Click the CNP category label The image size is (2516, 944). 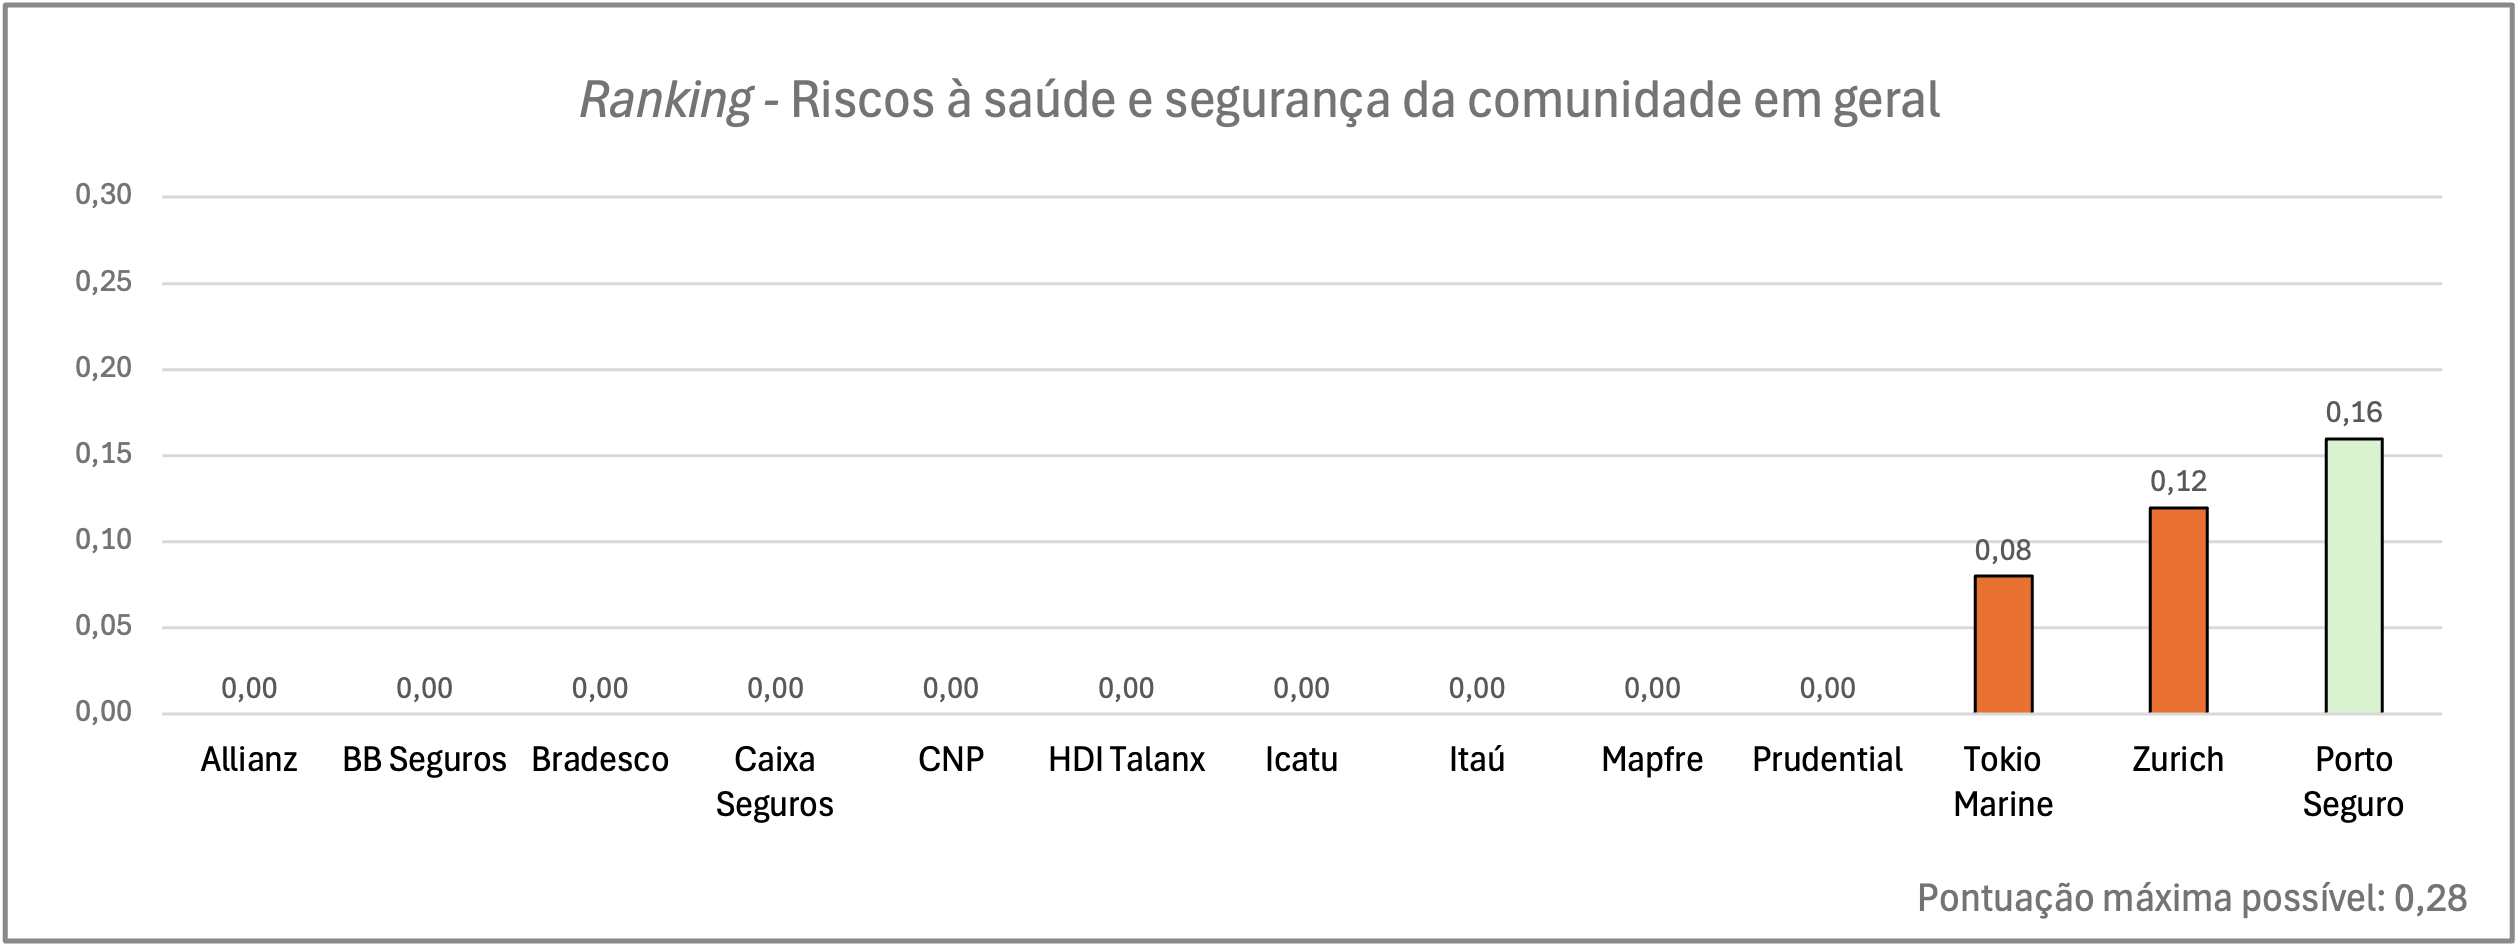pos(951,760)
